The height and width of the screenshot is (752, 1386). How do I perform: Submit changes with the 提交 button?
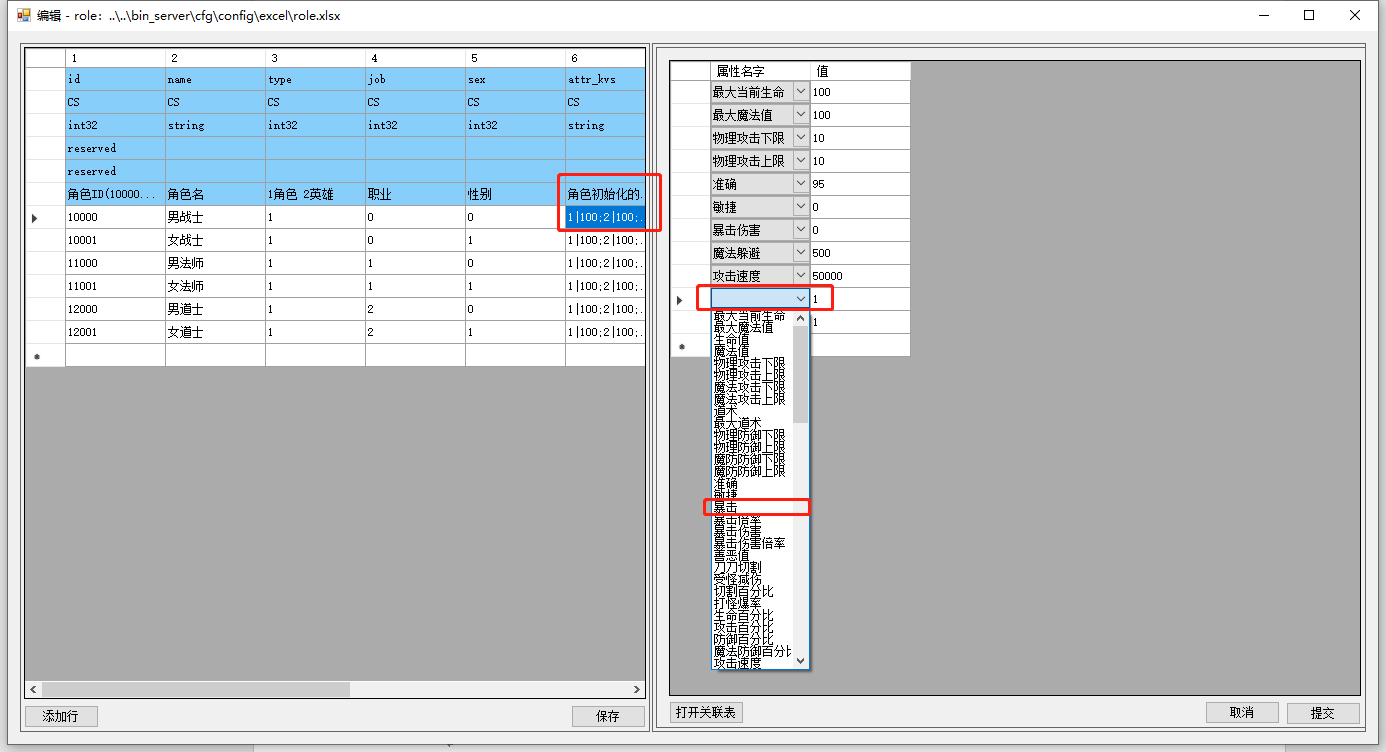[x=1322, y=713]
